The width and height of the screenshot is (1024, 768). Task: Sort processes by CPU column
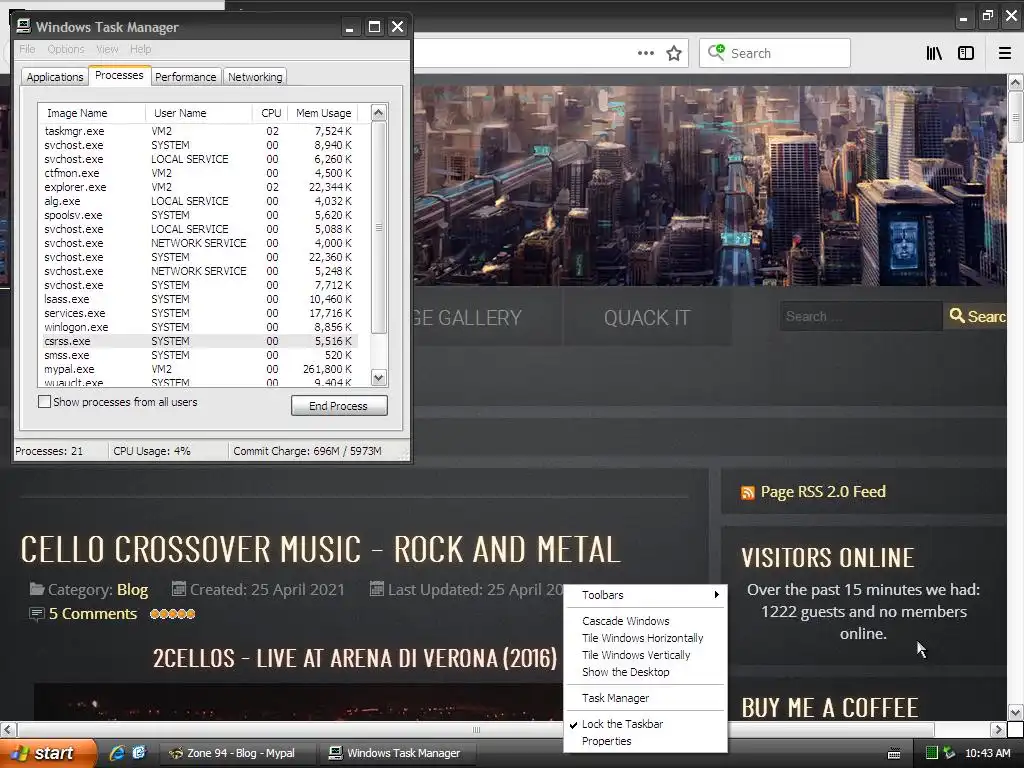[270, 113]
